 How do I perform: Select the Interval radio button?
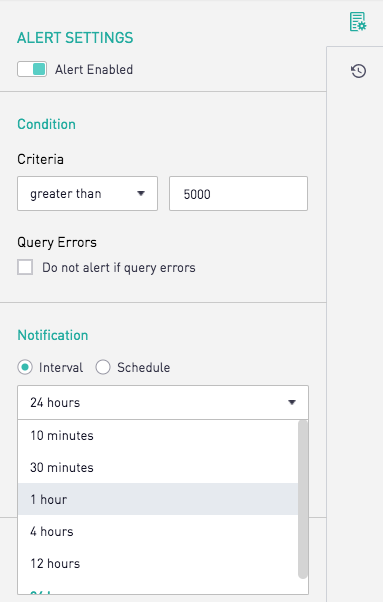(x=25, y=367)
